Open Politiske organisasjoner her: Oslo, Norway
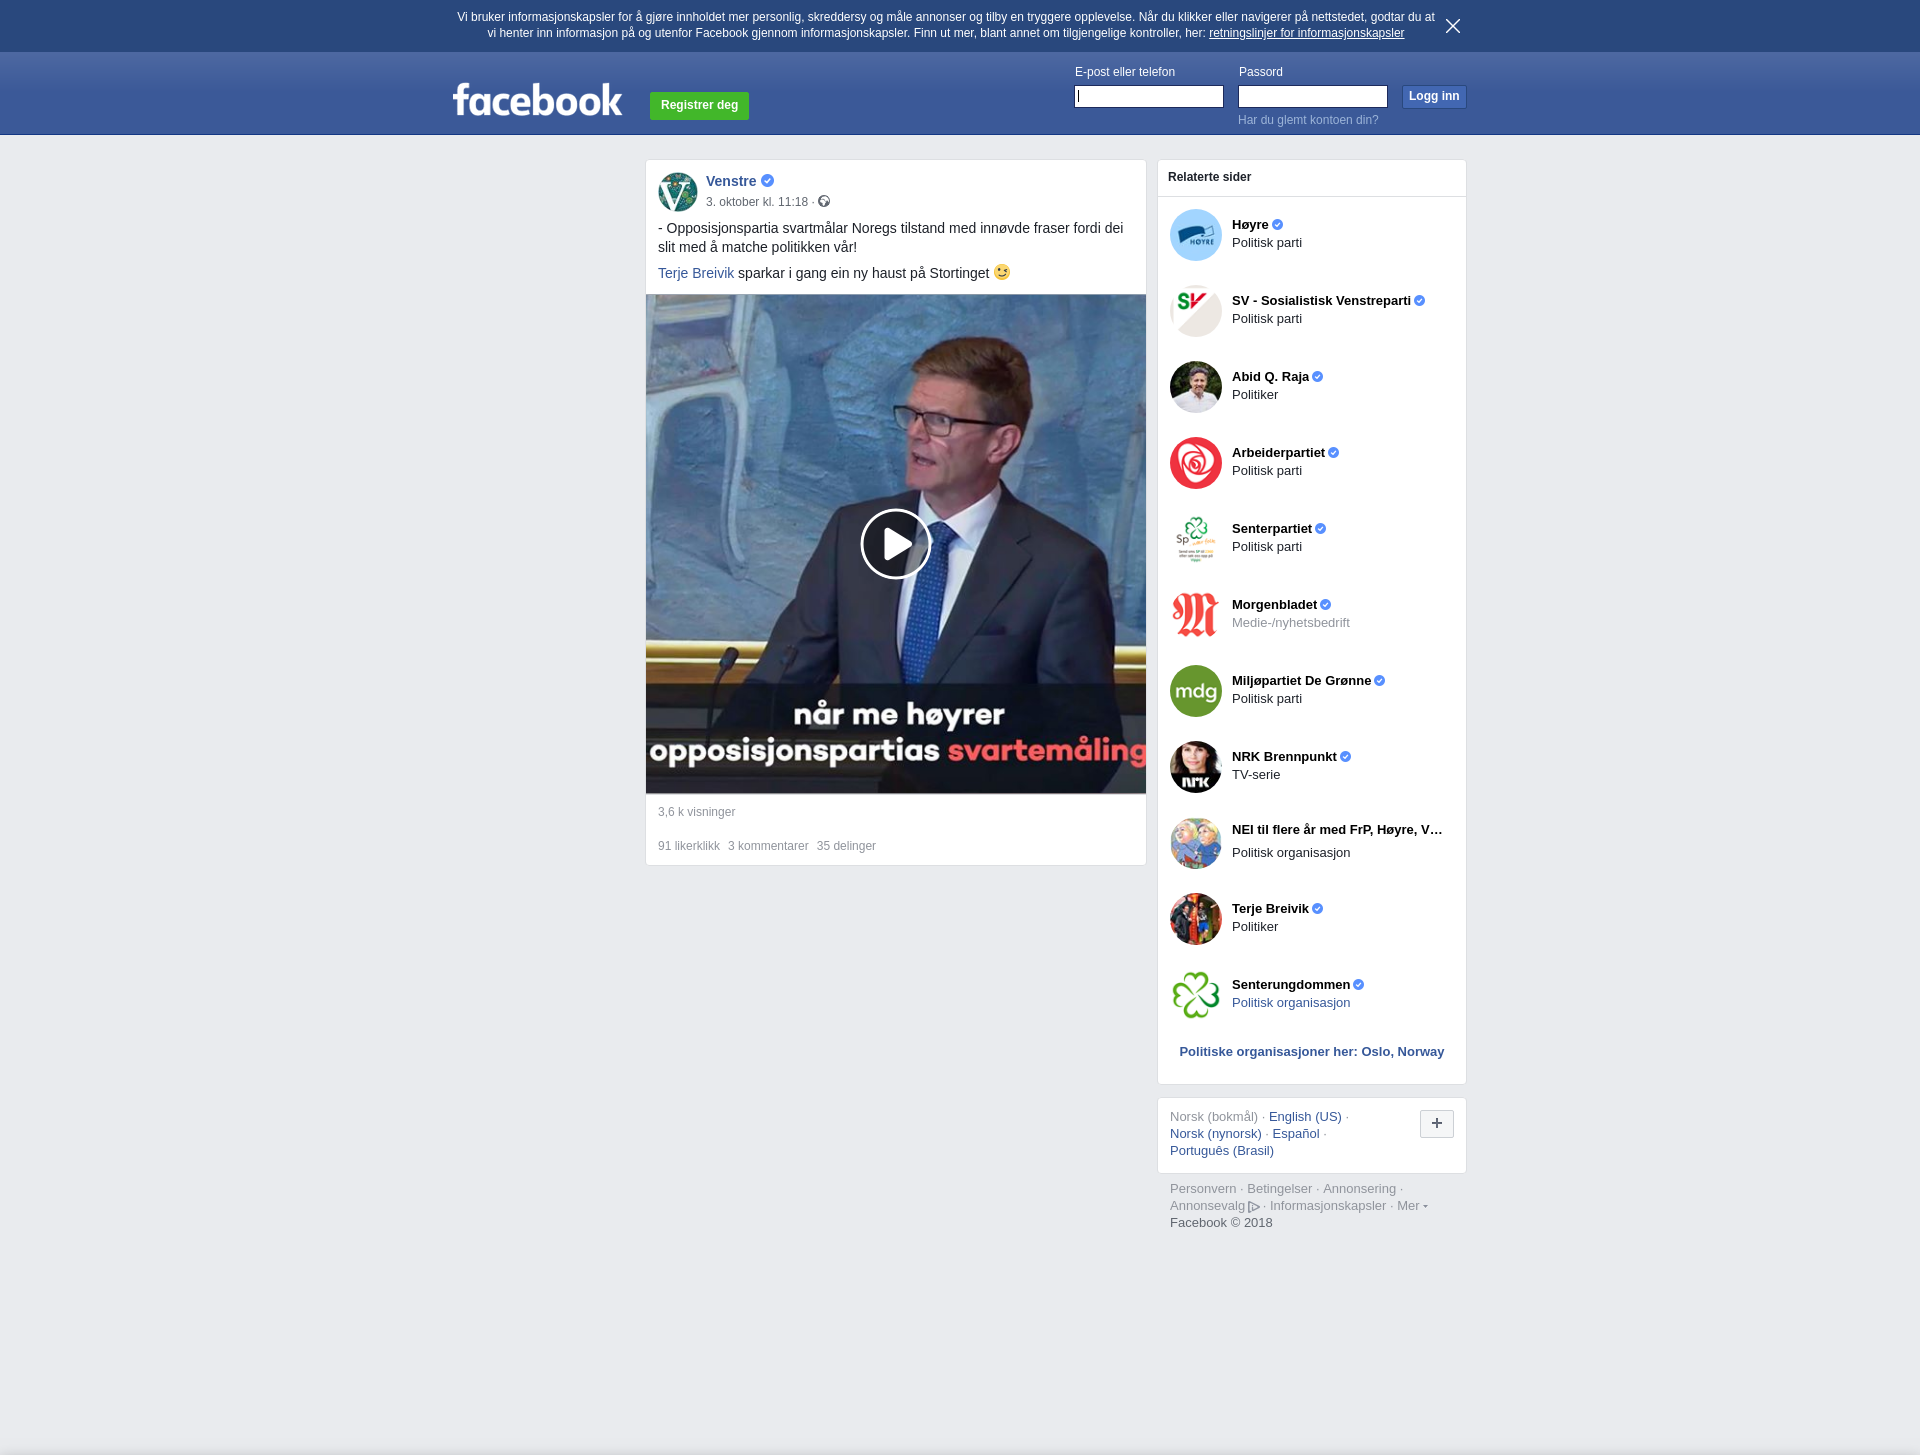Image resolution: width=1920 pixels, height=1455 pixels. (x=1312, y=1052)
